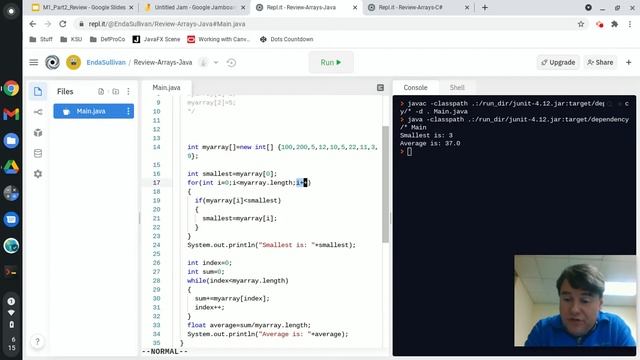Click line 24 println Smallest statement
The image size is (640, 360).
pos(271,245)
